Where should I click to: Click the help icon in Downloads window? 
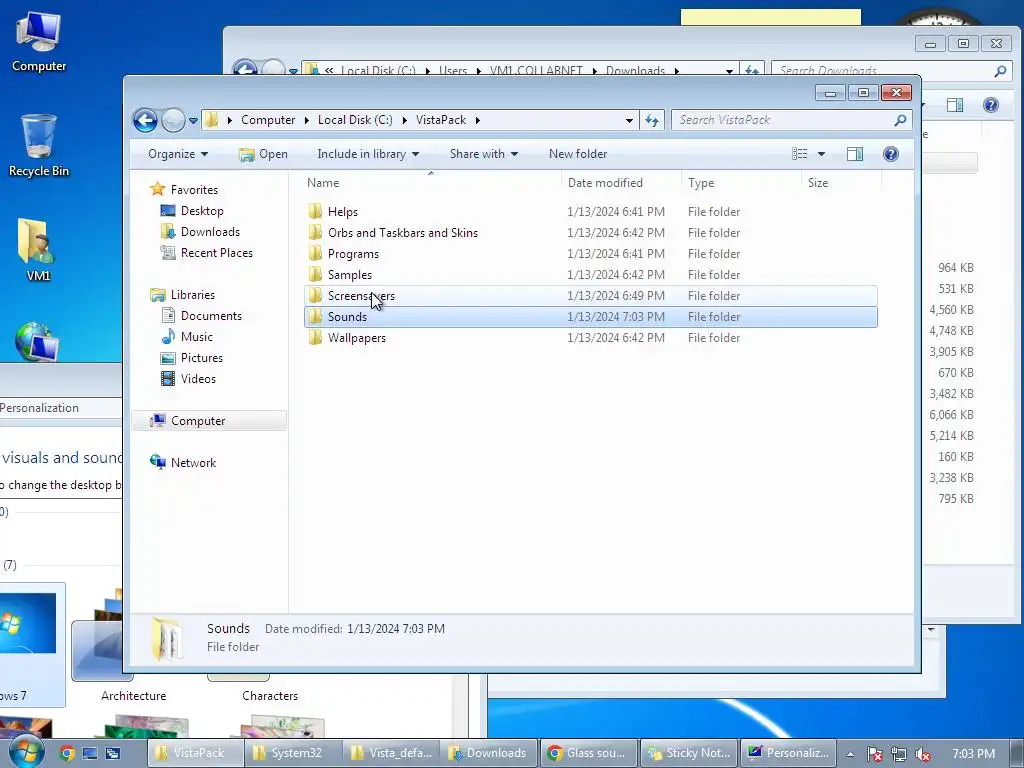point(991,104)
